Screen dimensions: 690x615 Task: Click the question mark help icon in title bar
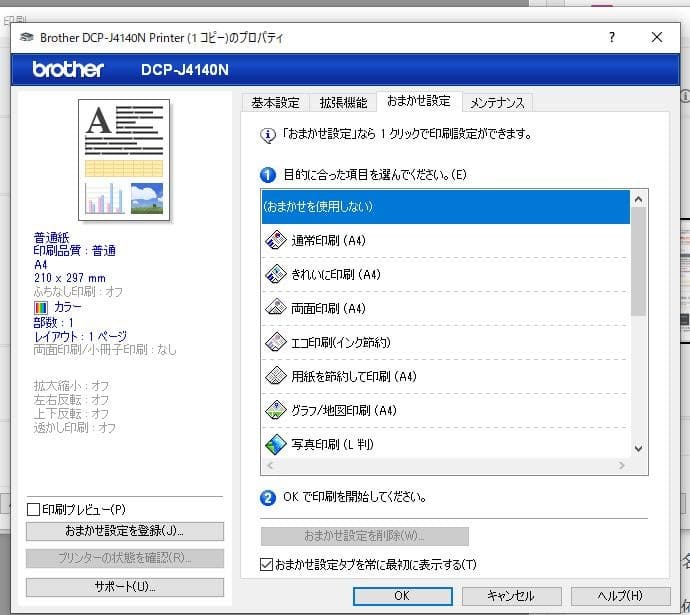(x=612, y=37)
